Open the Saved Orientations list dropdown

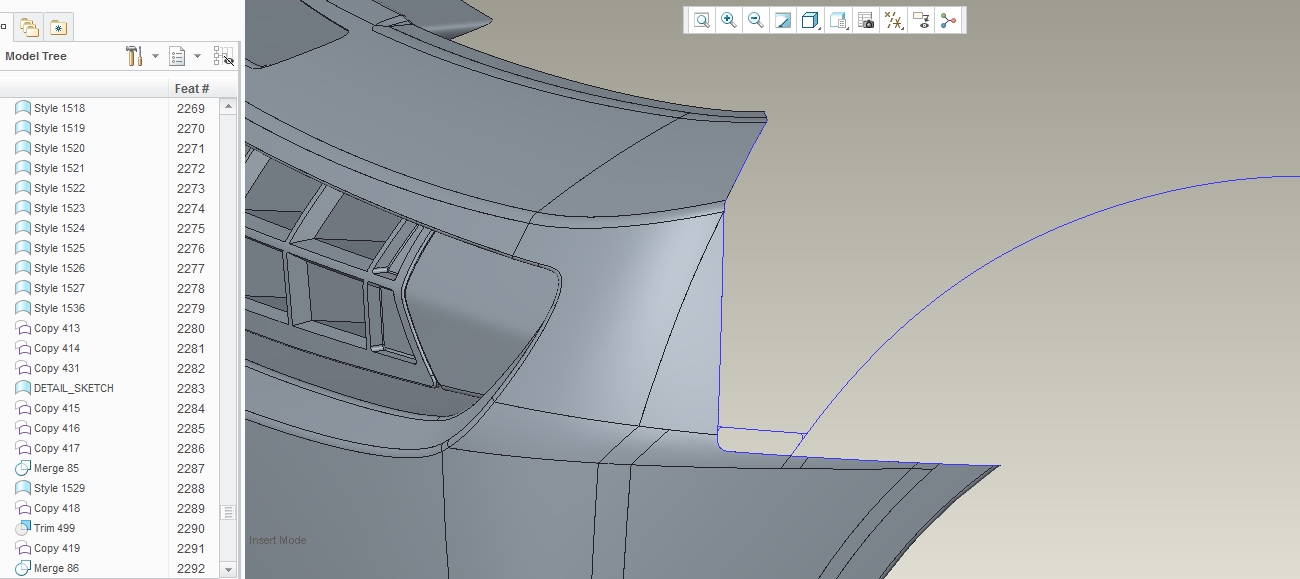tap(839, 20)
